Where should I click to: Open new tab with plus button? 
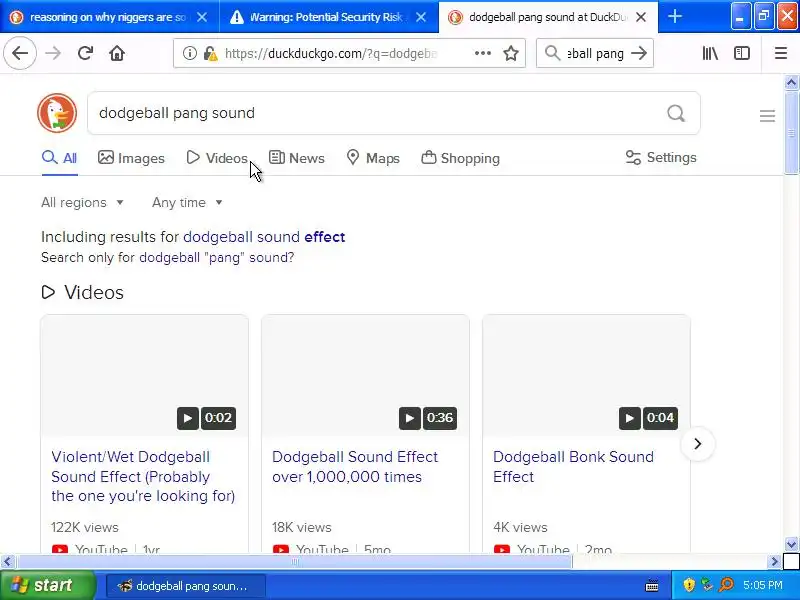point(675,17)
